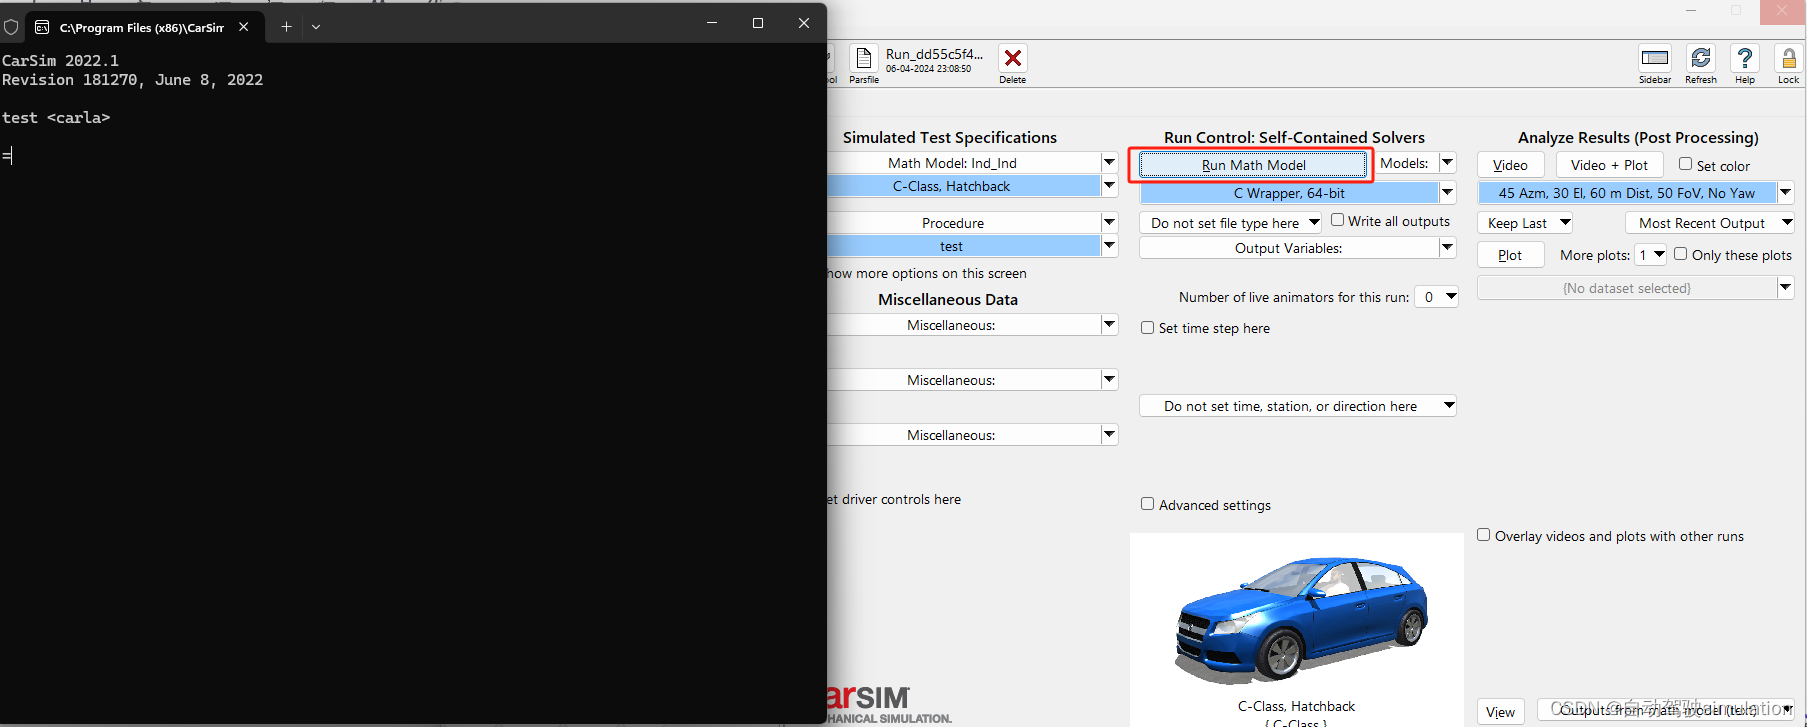Open terminal tab dropdown chevron
Screen dimensions: 1807x727
click(x=316, y=27)
